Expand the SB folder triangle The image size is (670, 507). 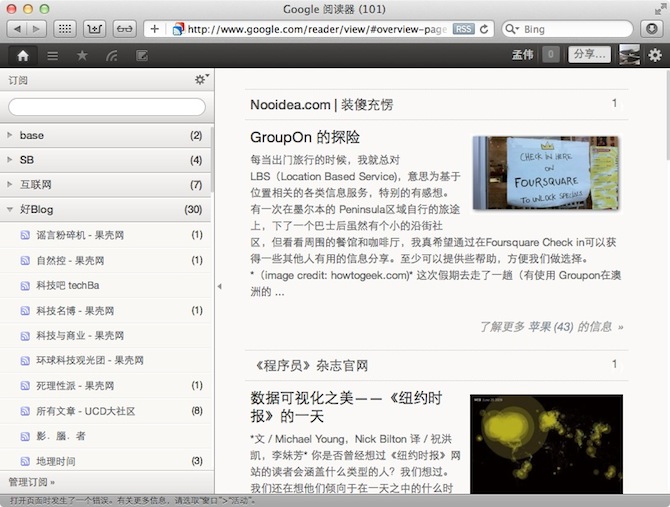pyautogui.click(x=10, y=160)
